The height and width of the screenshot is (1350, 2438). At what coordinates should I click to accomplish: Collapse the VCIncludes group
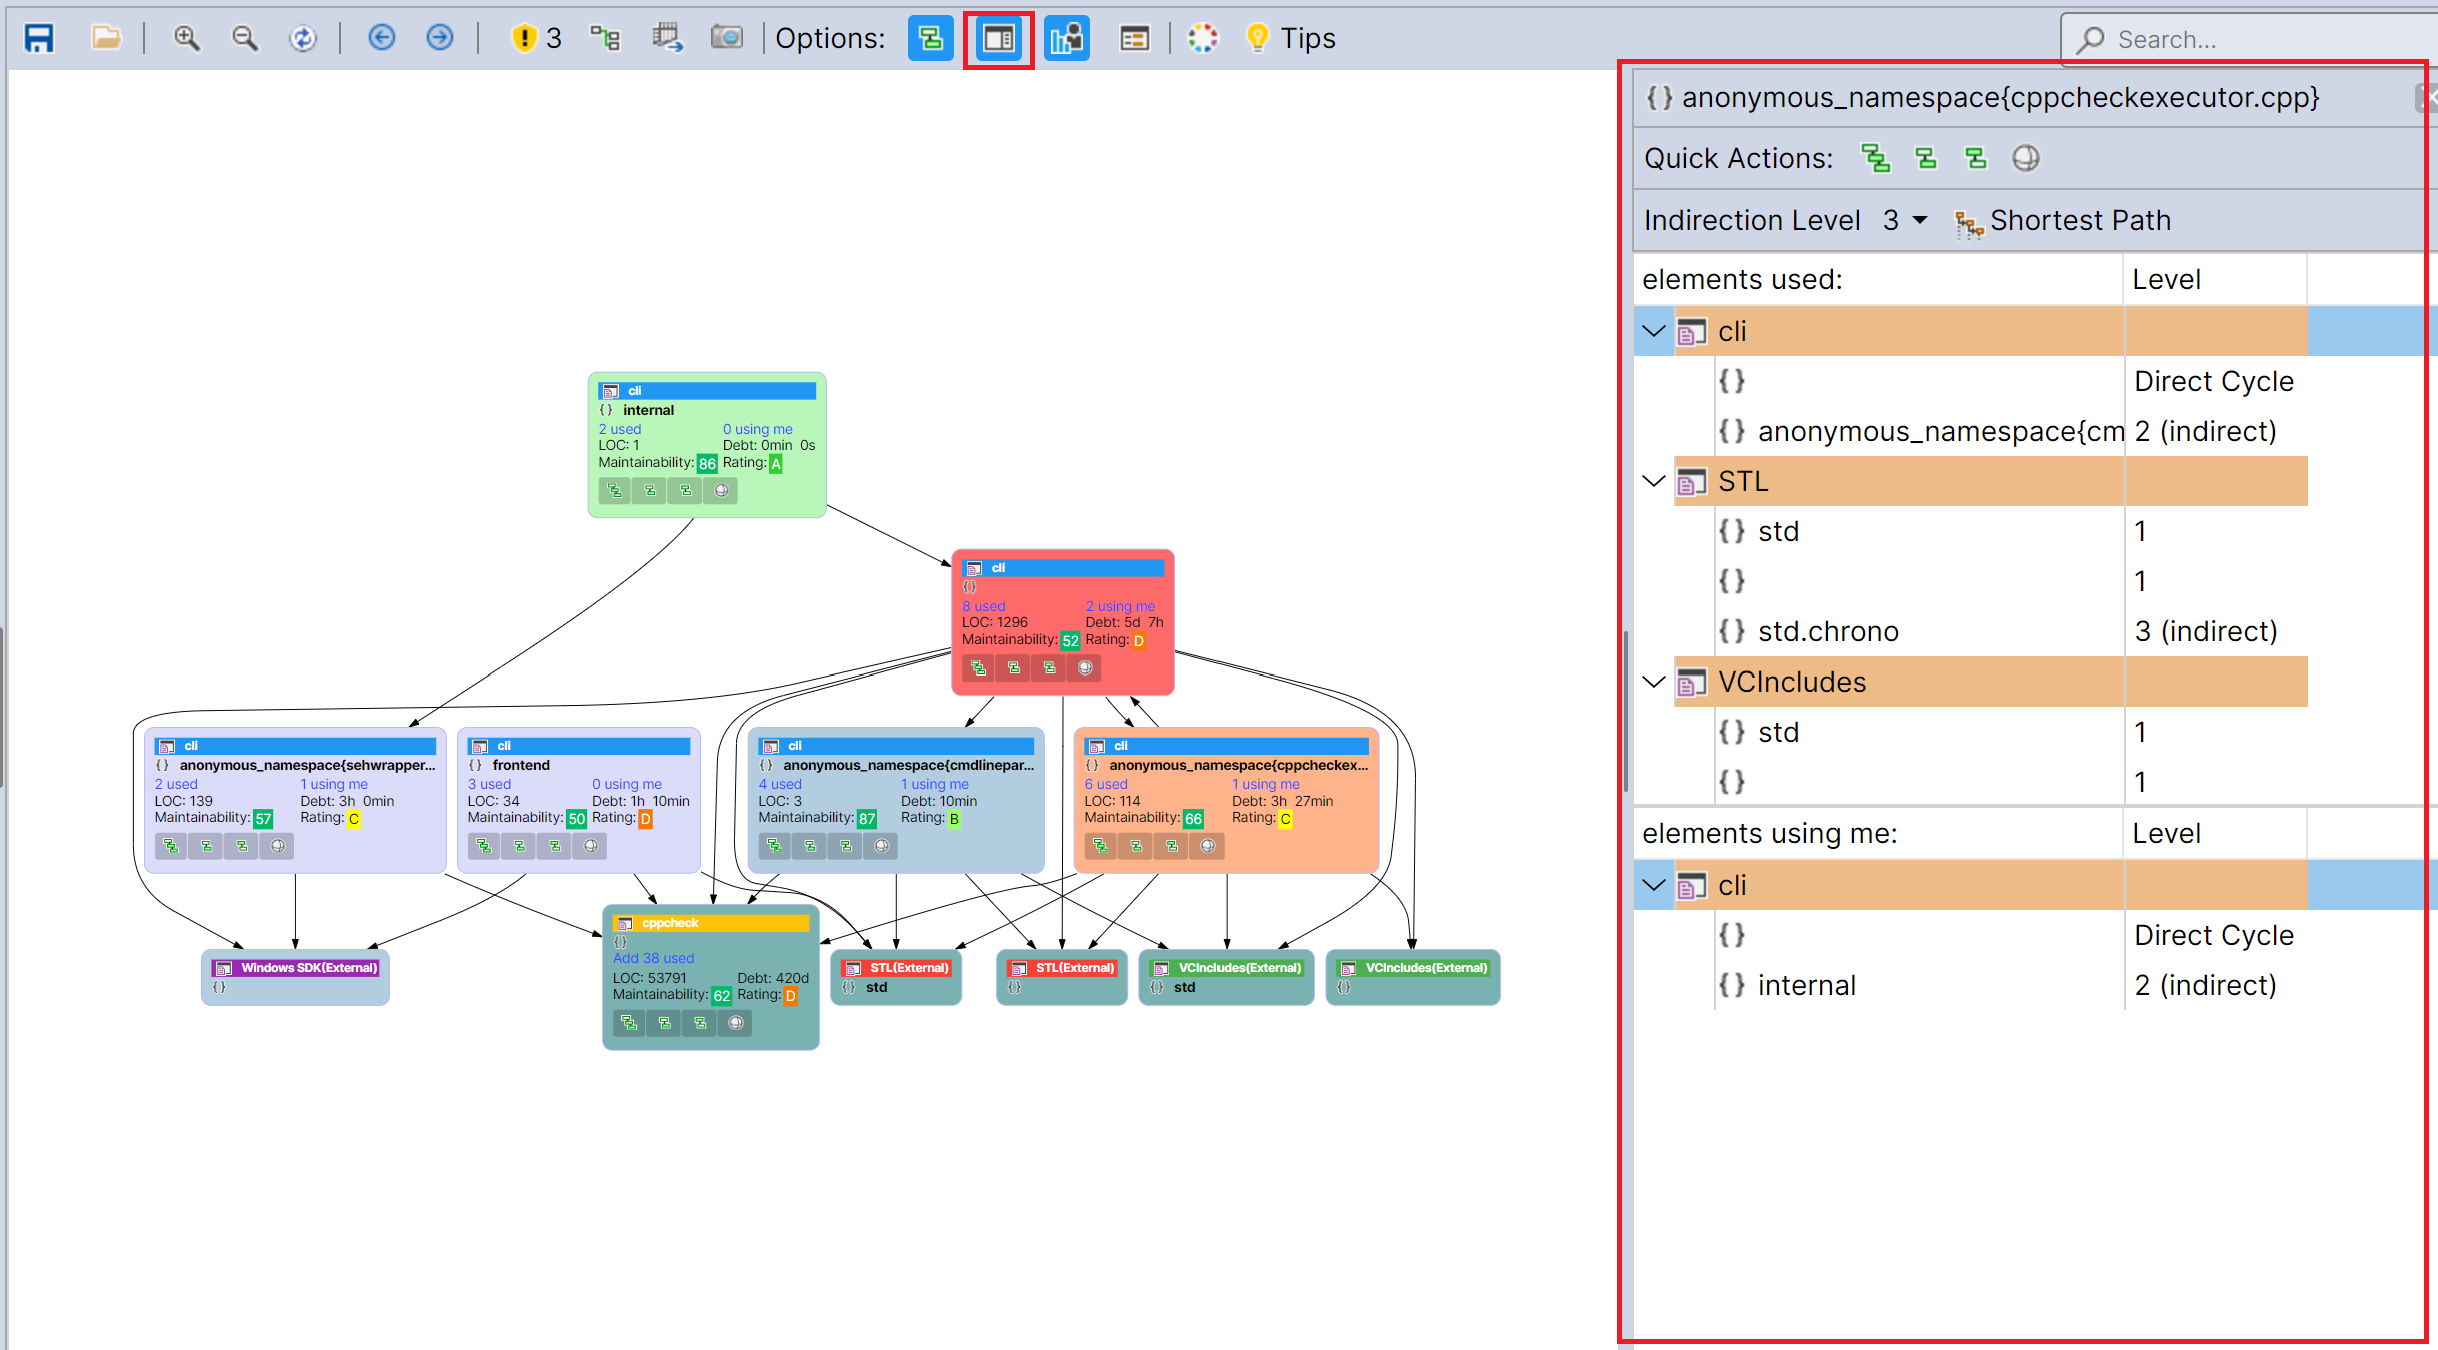[1652, 681]
